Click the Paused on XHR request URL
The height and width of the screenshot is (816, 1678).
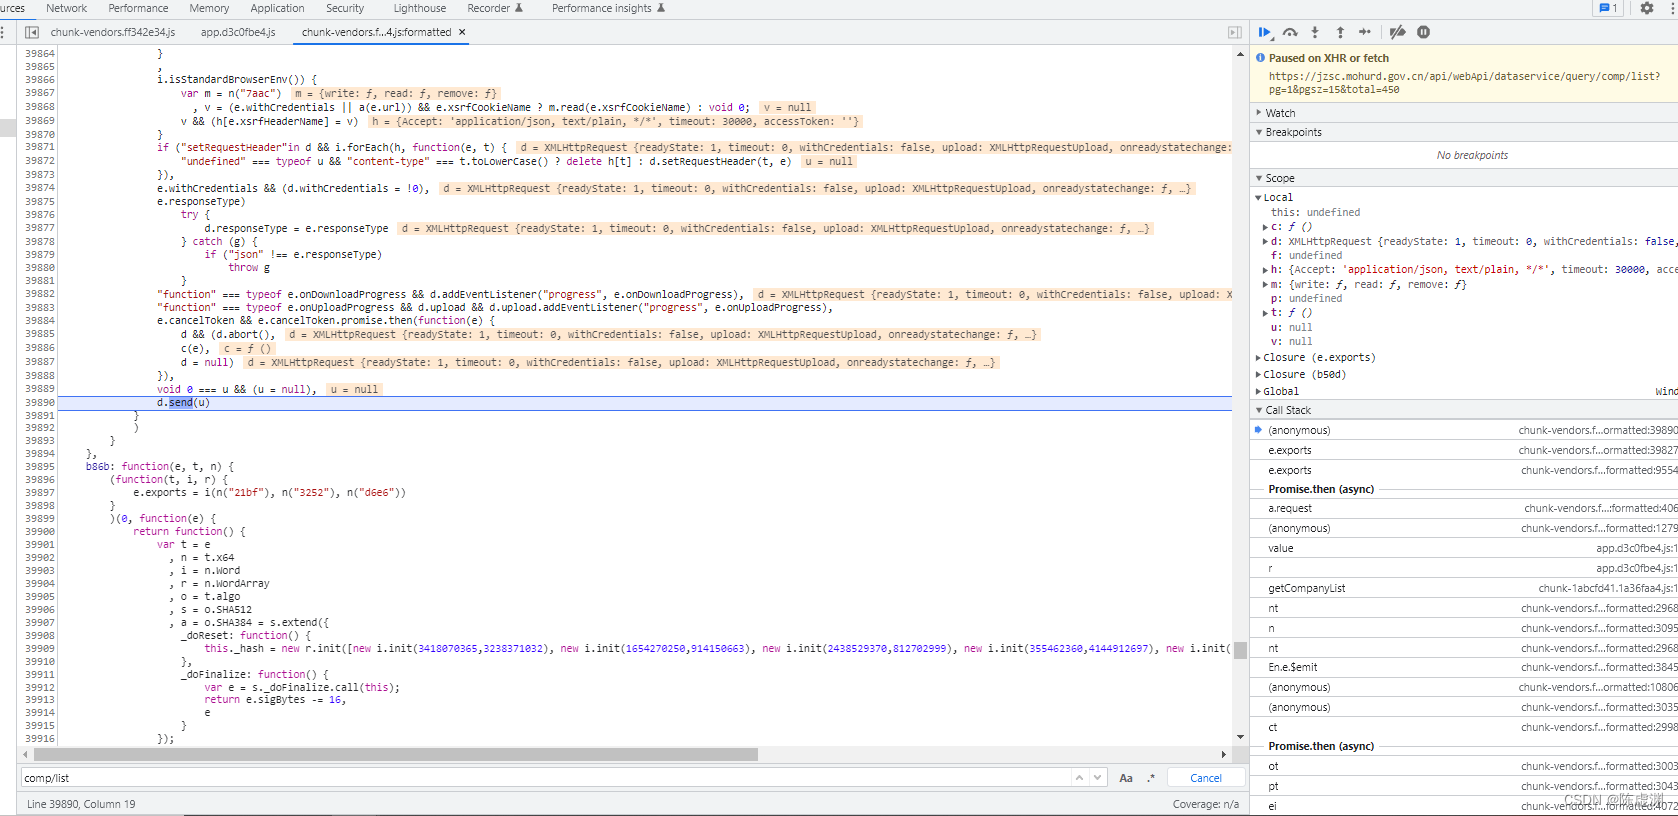[x=1464, y=83]
